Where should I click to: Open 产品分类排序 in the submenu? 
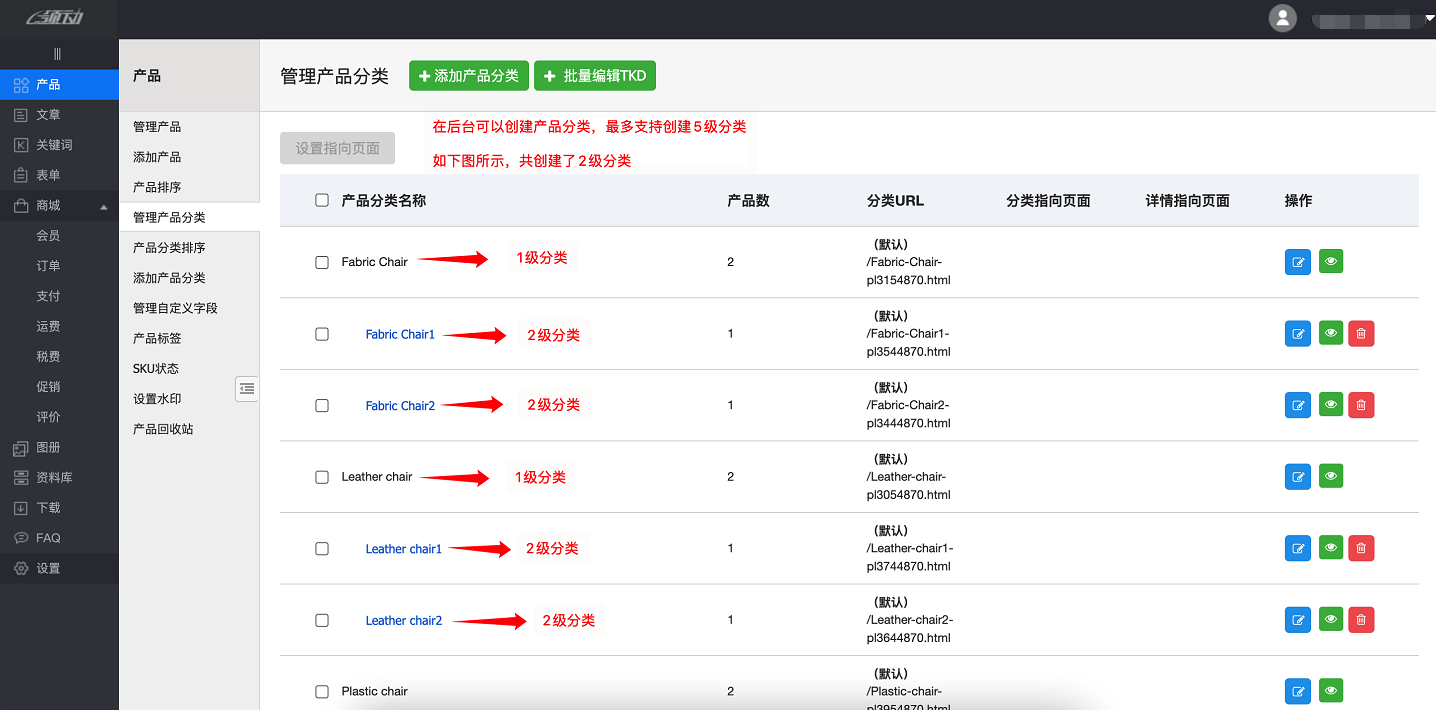click(x=169, y=248)
